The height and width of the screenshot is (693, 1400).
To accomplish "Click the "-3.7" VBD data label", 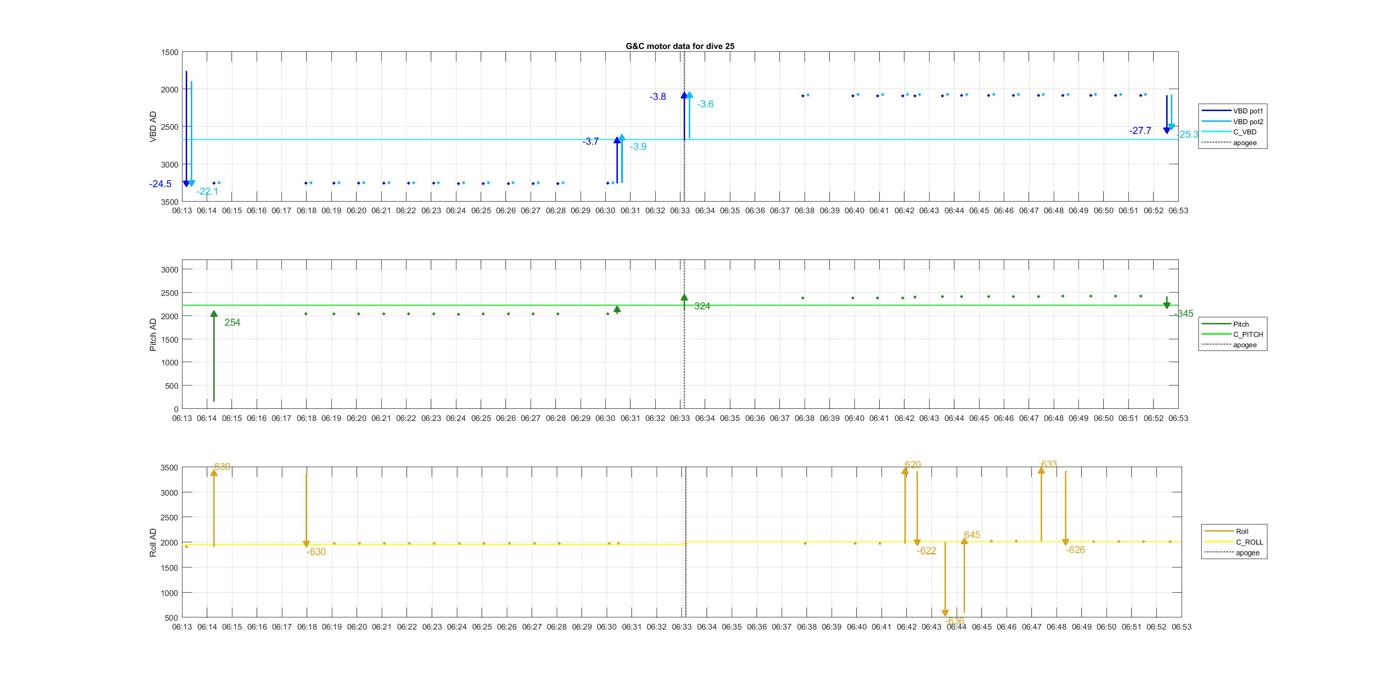I will (x=591, y=142).
